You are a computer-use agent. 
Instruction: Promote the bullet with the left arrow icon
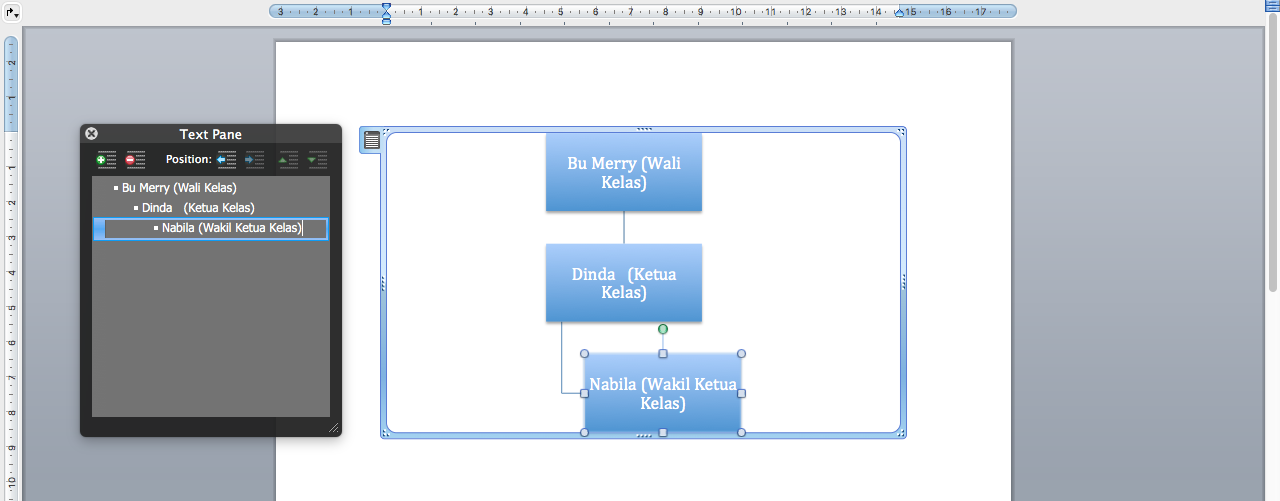click(x=226, y=160)
